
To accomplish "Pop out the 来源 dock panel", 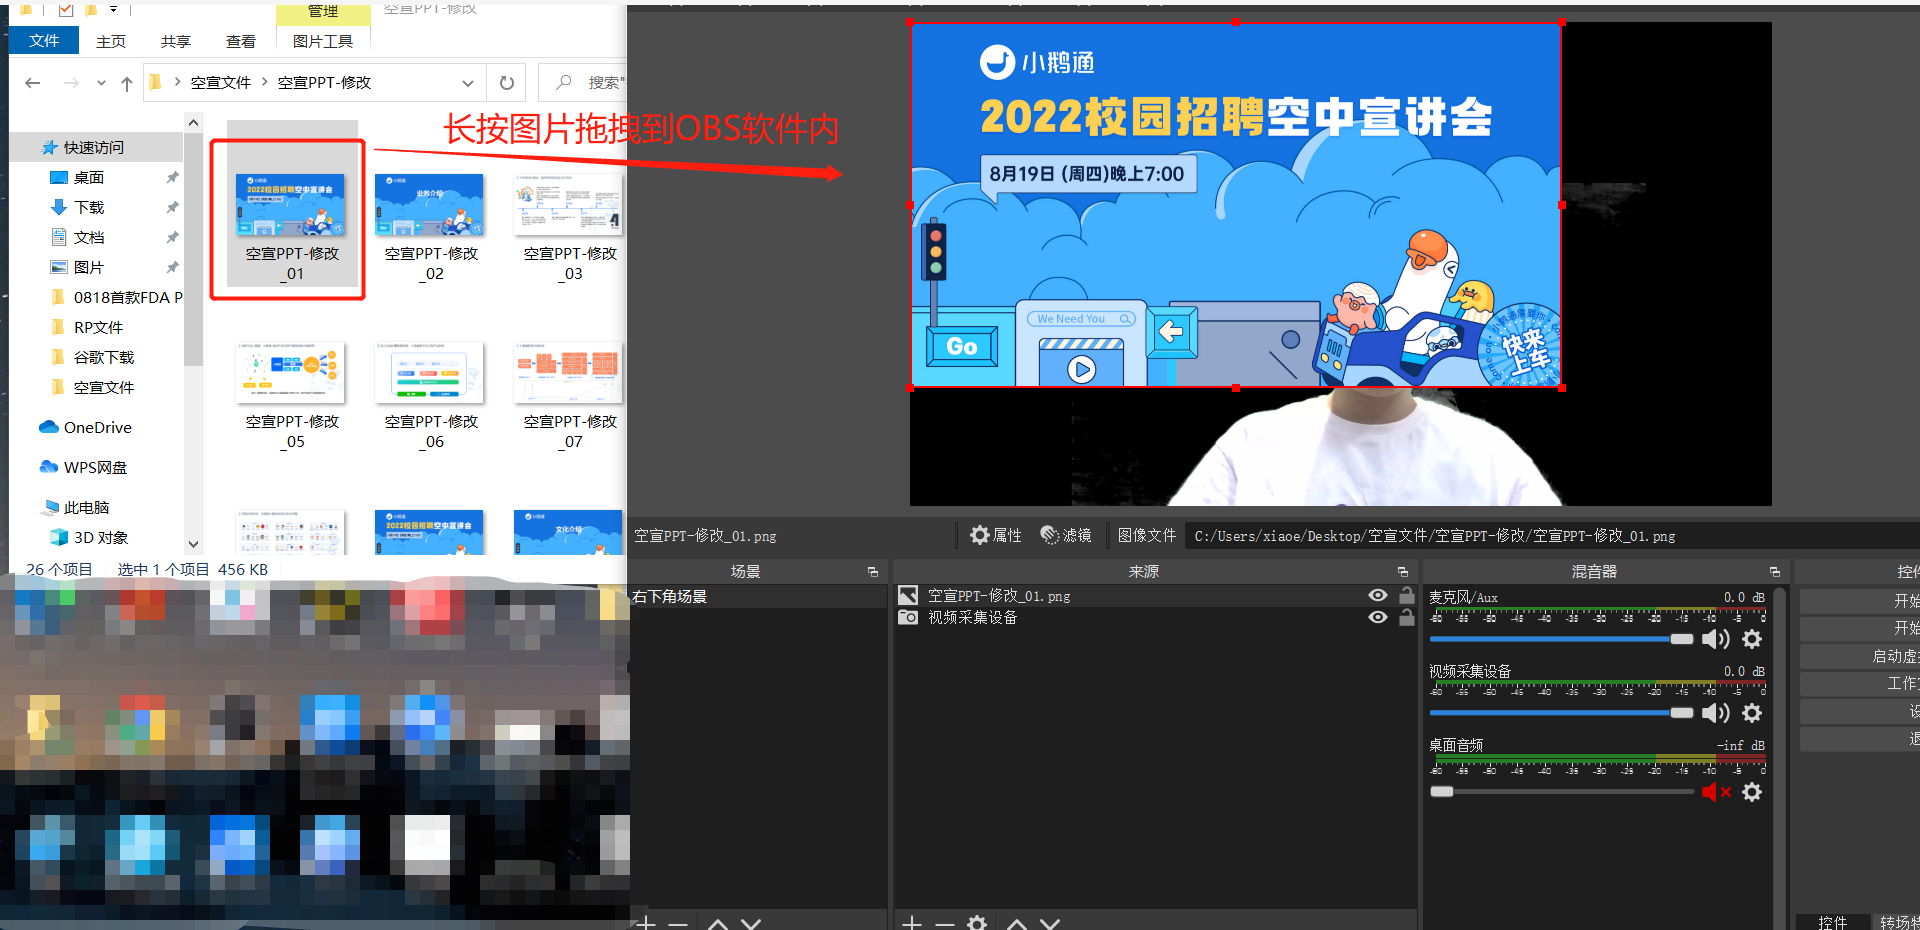I will (1403, 572).
